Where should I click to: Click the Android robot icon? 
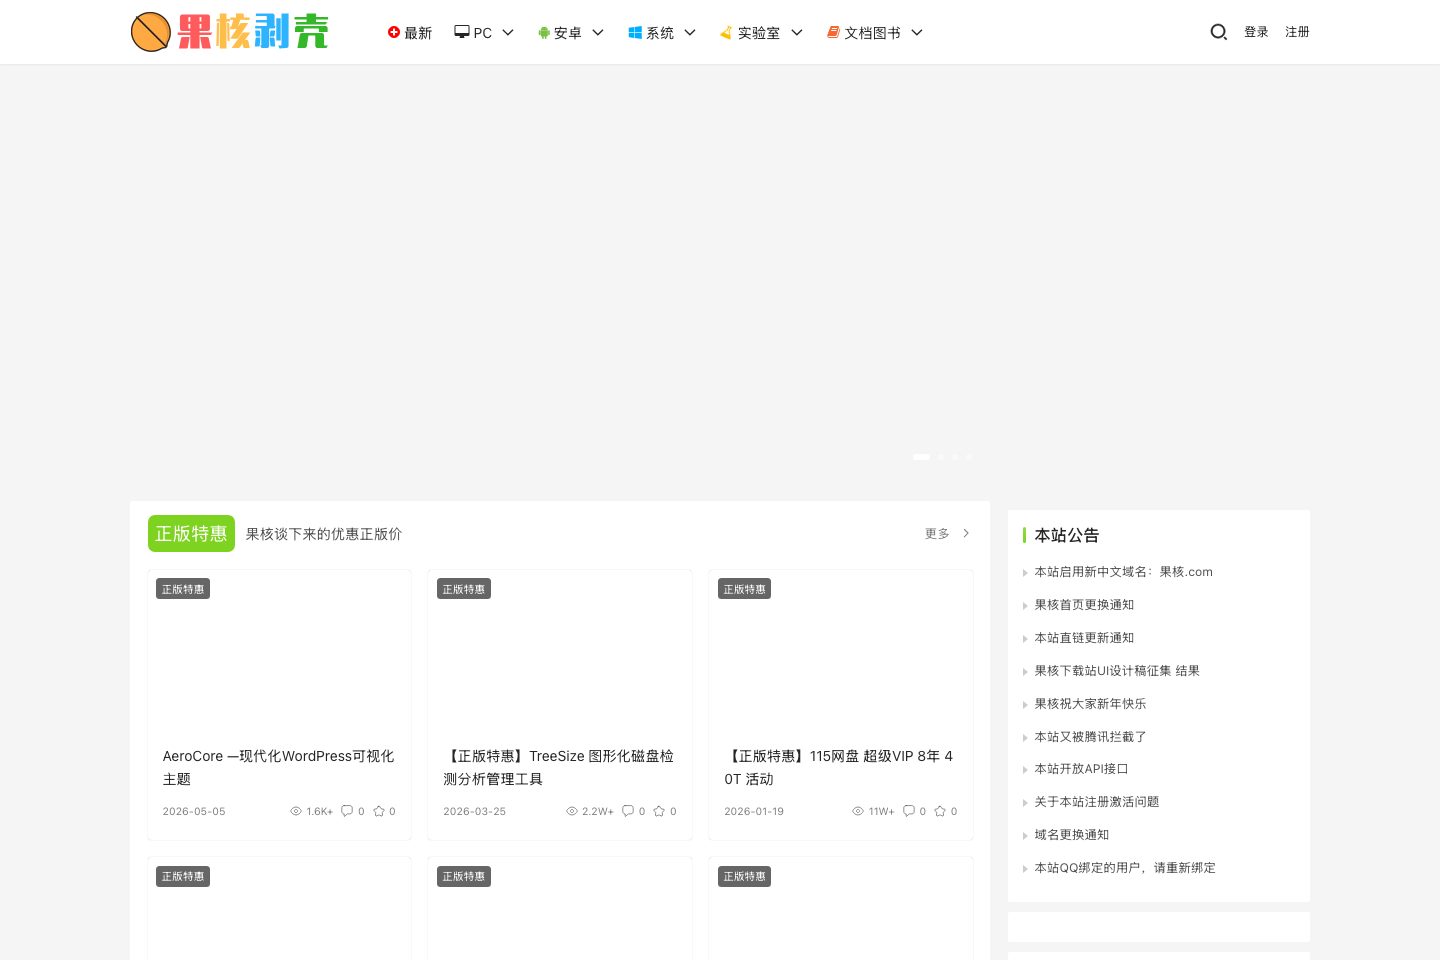pos(544,33)
